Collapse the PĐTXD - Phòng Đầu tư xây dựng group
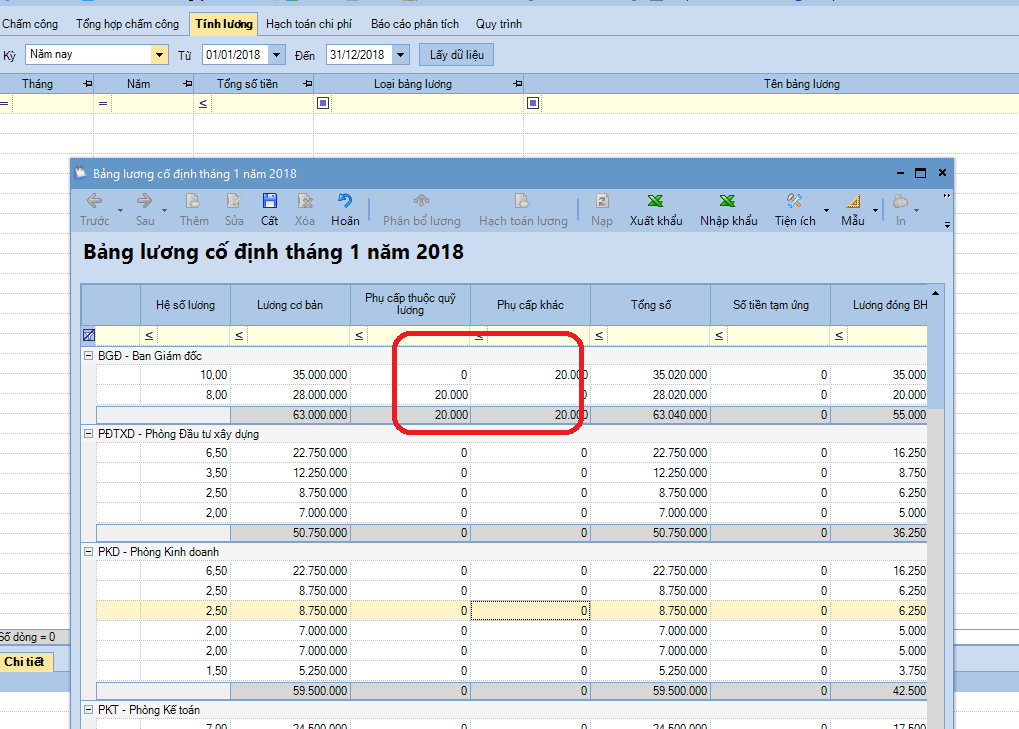Image resolution: width=1019 pixels, height=729 pixels. (x=88, y=434)
